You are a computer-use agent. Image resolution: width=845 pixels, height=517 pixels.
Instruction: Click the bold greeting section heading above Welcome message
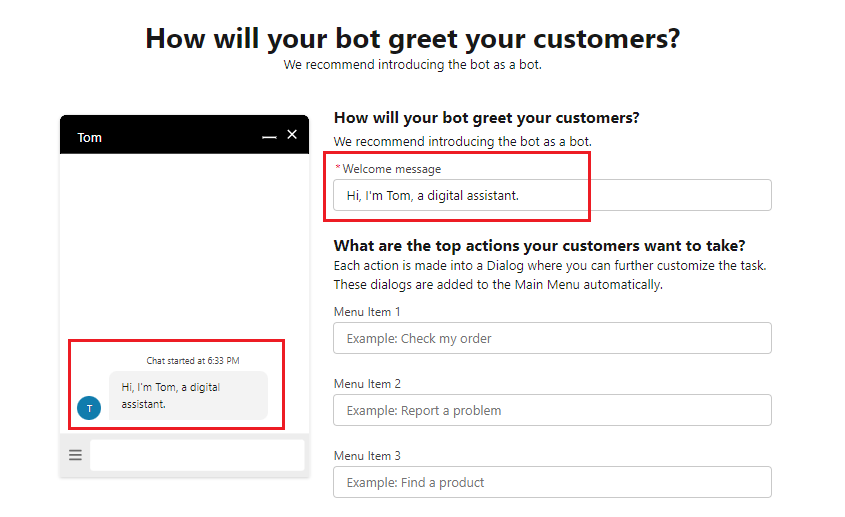(486, 118)
